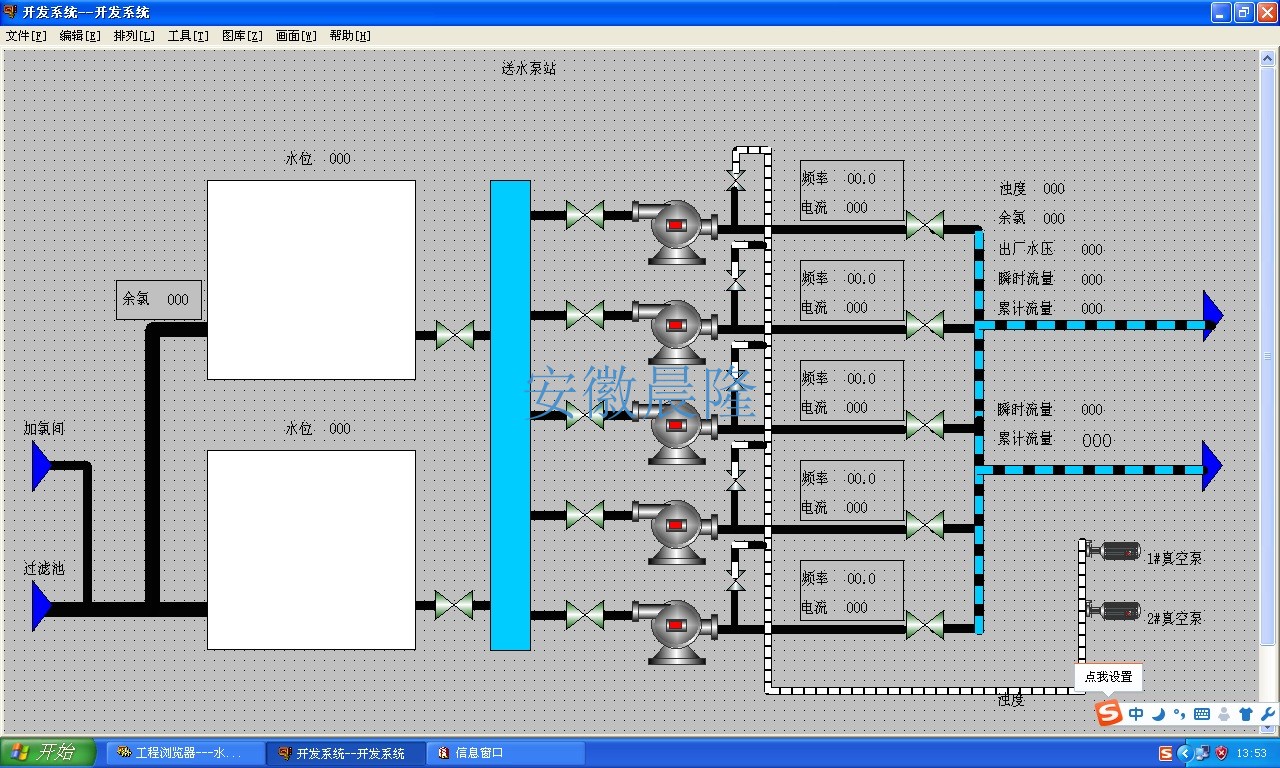This screenshot has height=768, width=1280.
Task: Select inlet valve before the bottom pump
Action: pyautogui.click(x=585, y=615)
